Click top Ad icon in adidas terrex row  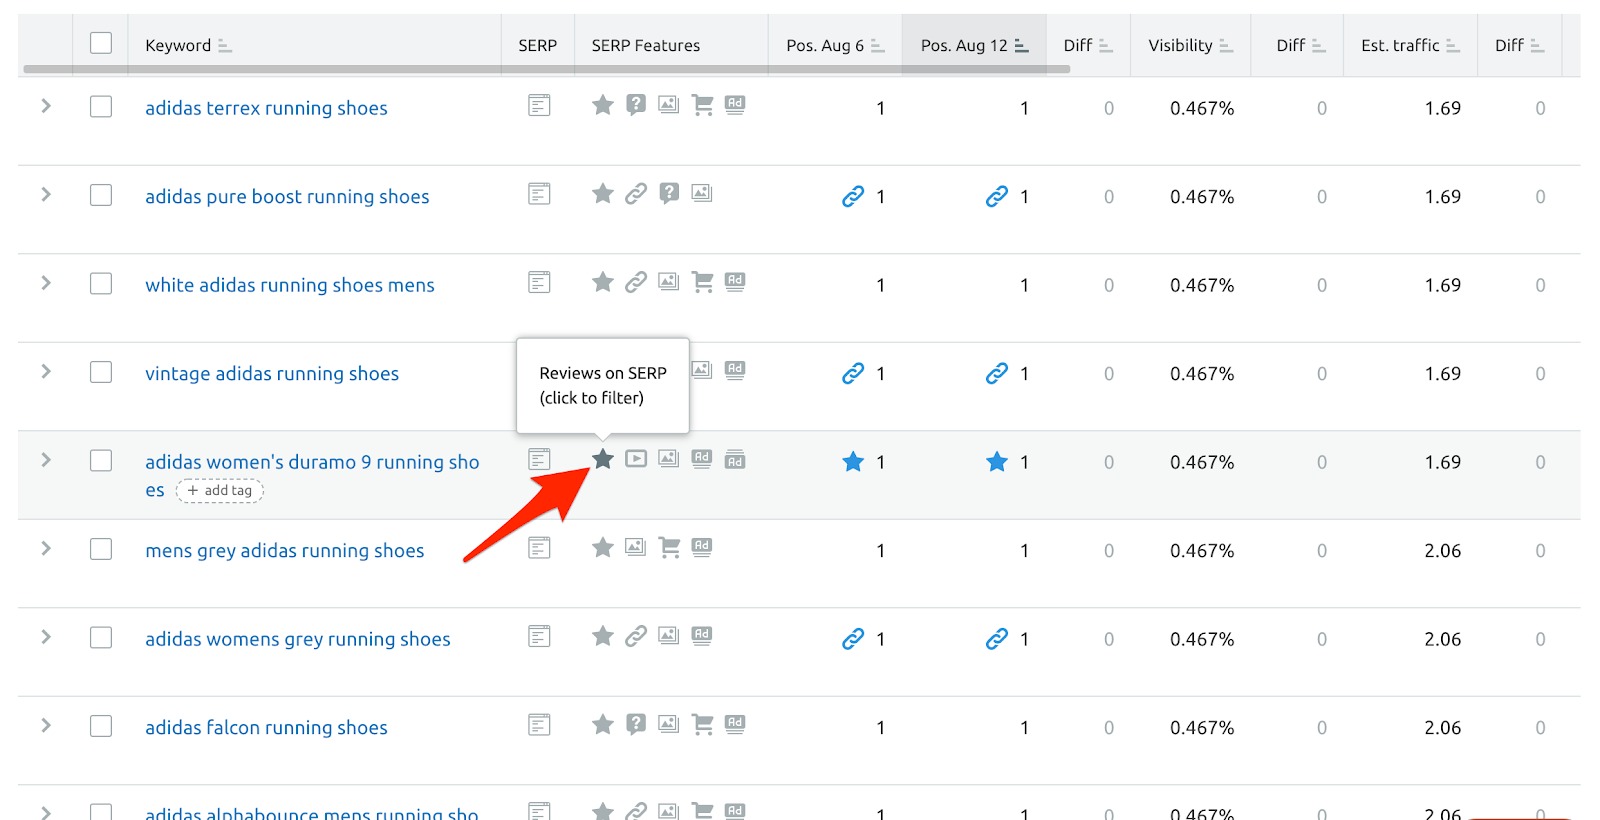click(x=735, y=105)
